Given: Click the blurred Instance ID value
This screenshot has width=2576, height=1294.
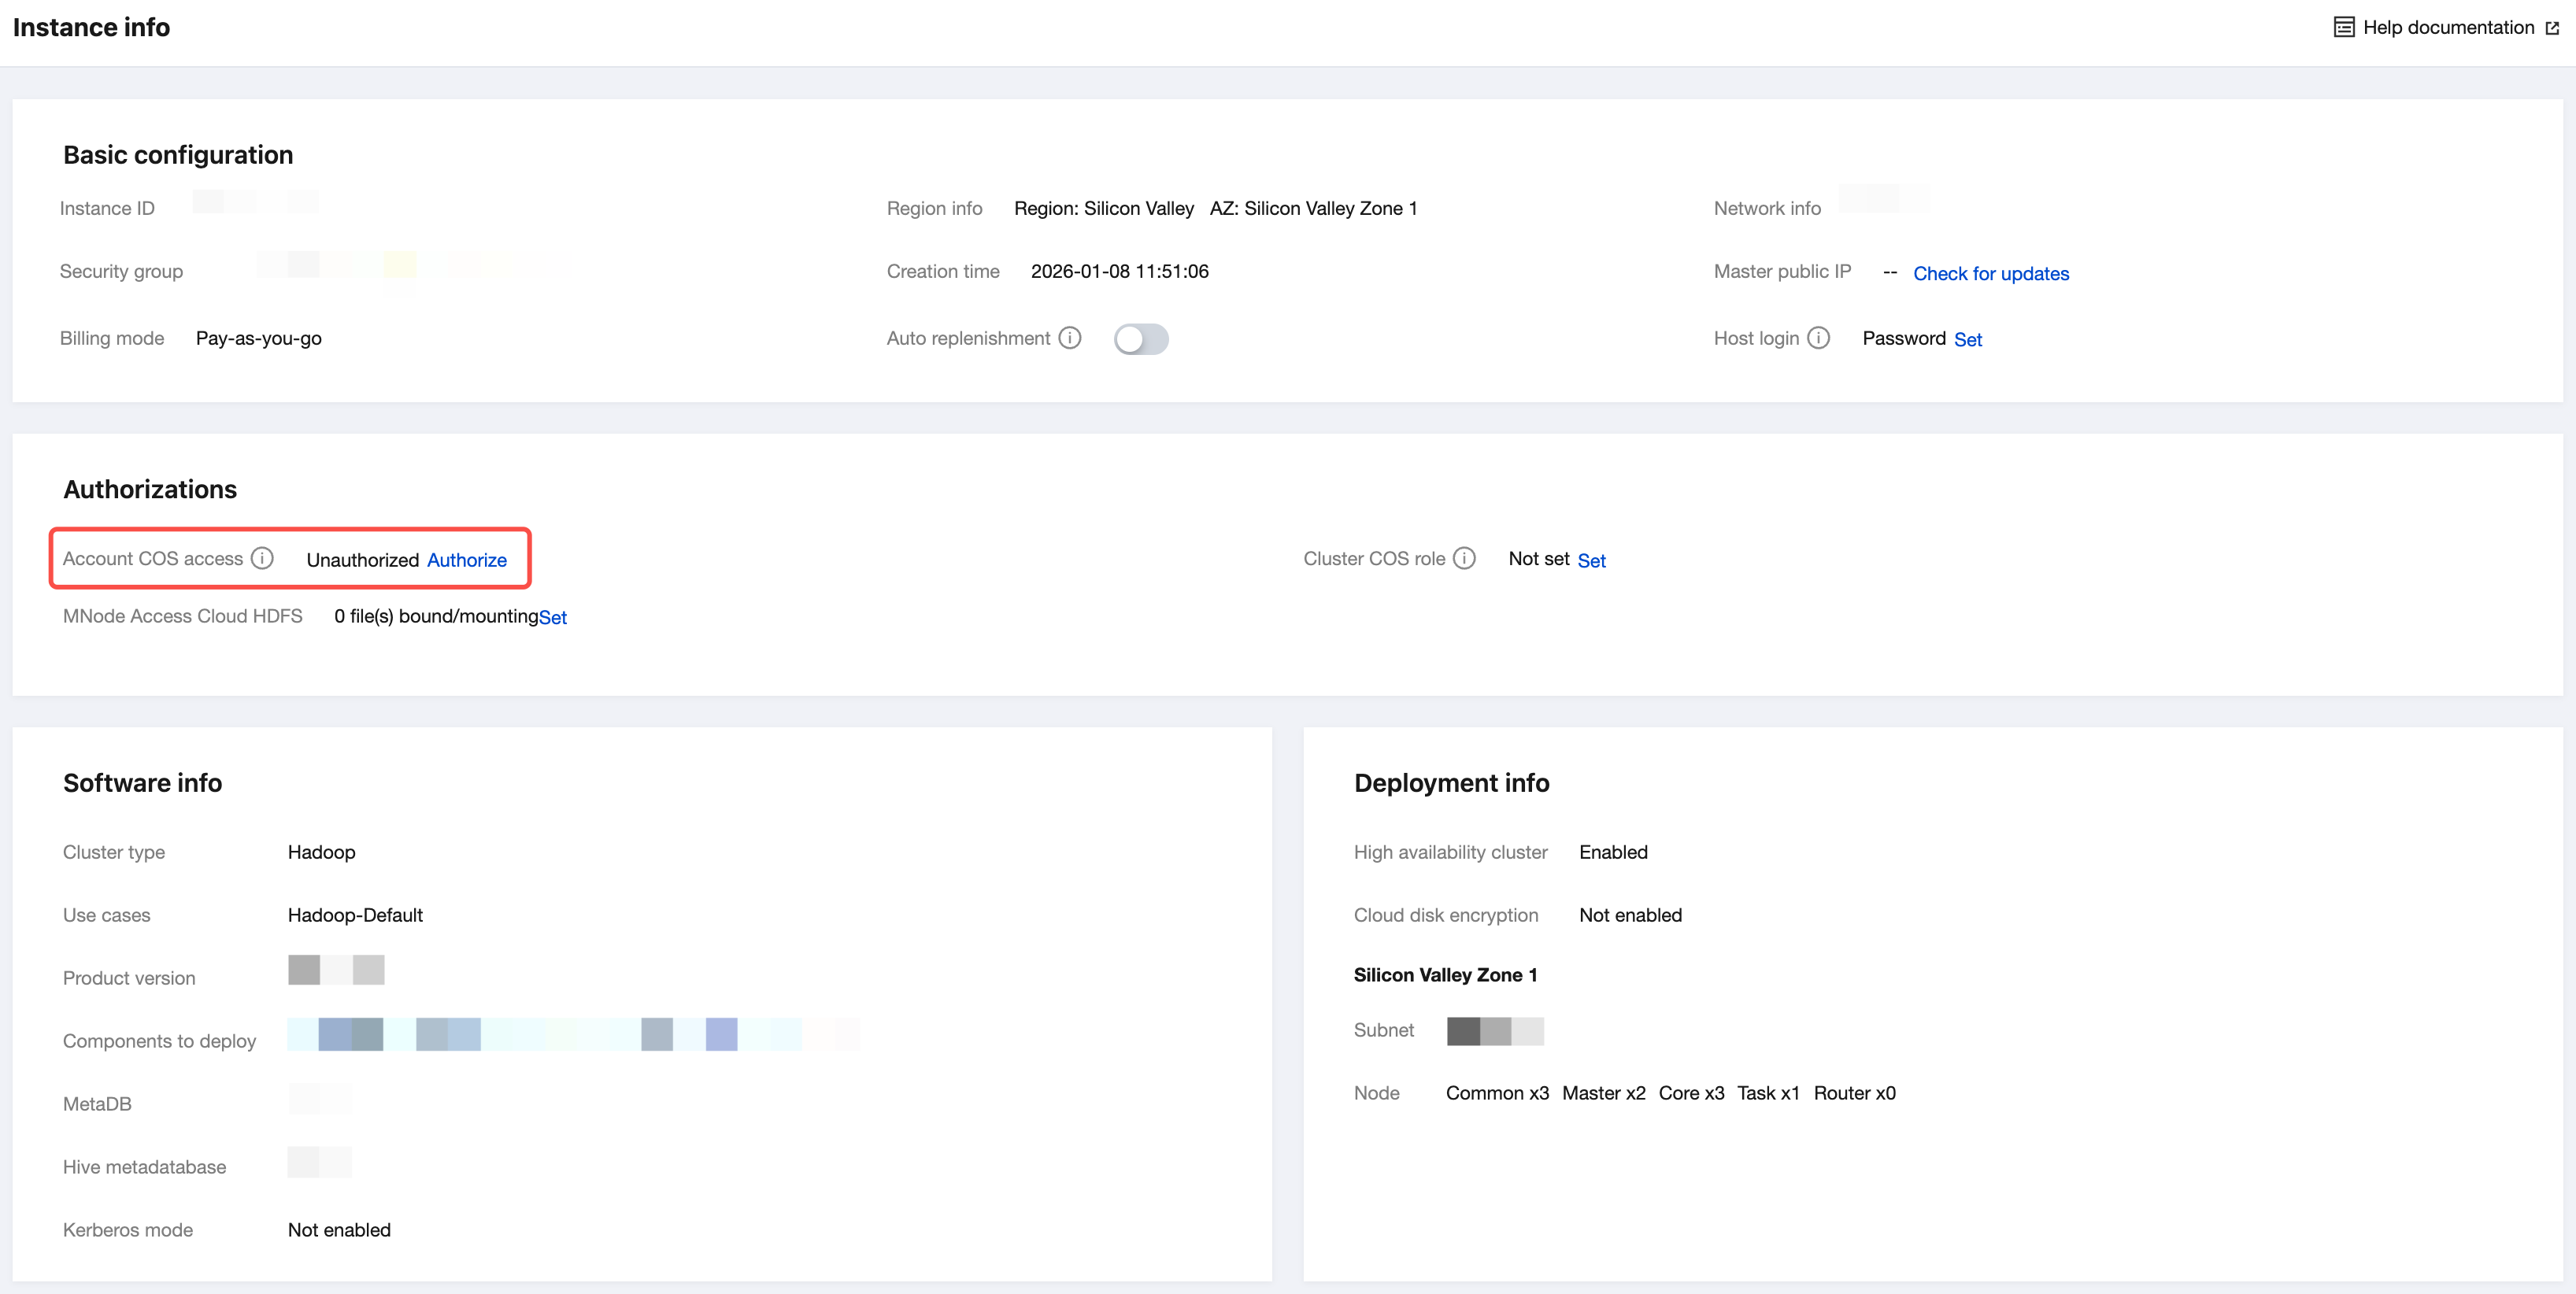Looking at the screenshot, I should pos(255,201).
